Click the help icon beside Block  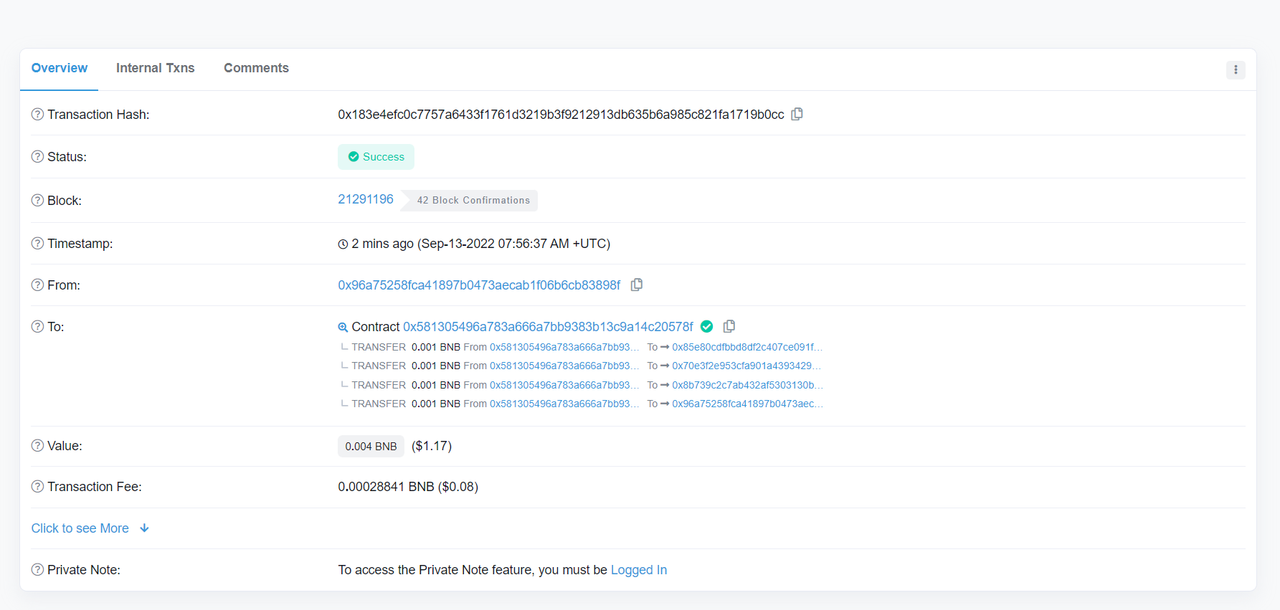click(38, 201)
